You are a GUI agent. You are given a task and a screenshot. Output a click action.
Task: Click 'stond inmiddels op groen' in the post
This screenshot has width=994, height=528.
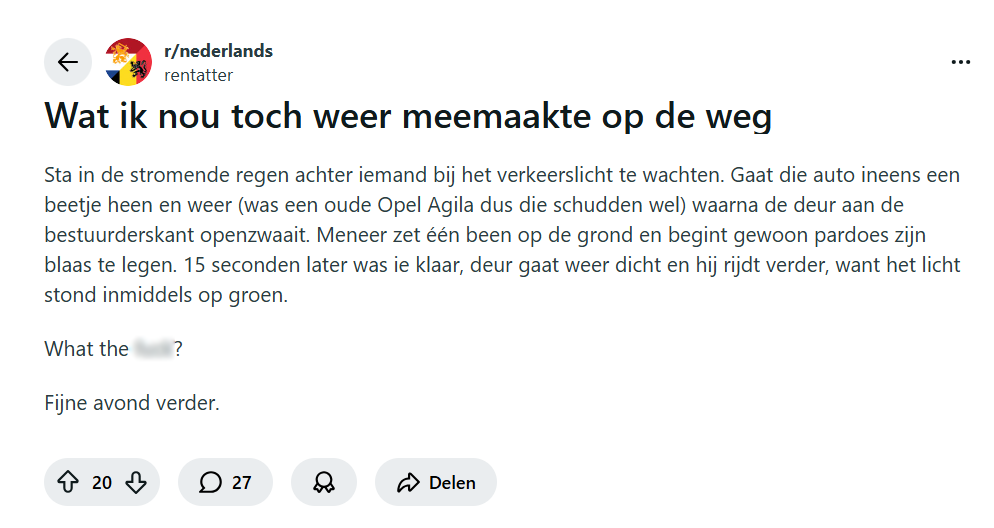pyautogui.click(x=166, y=297)
